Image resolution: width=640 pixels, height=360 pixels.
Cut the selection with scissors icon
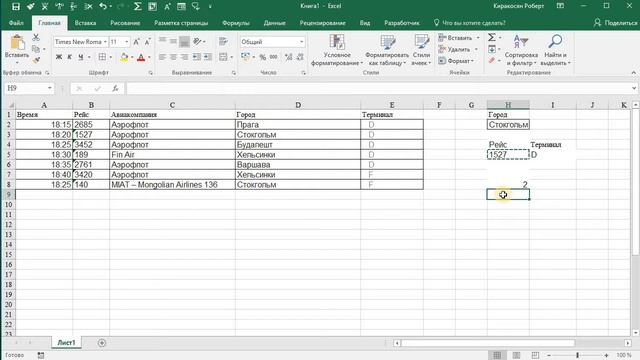36,38
